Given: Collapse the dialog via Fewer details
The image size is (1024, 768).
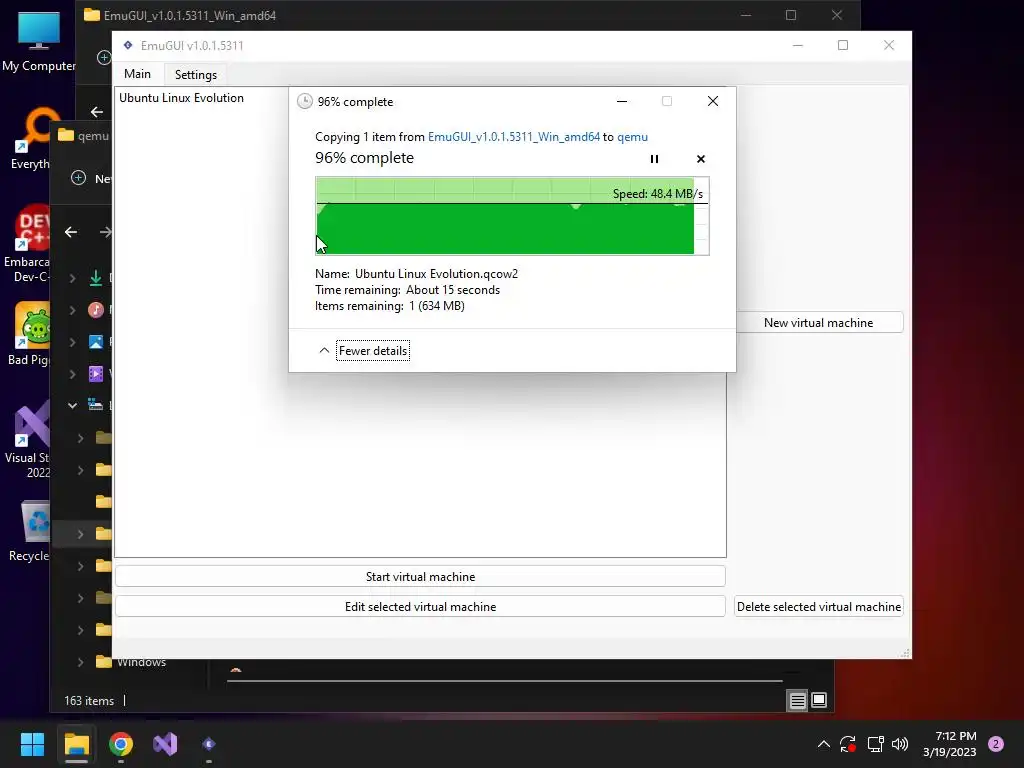Looking at the screenshot, I should (372, 351).
